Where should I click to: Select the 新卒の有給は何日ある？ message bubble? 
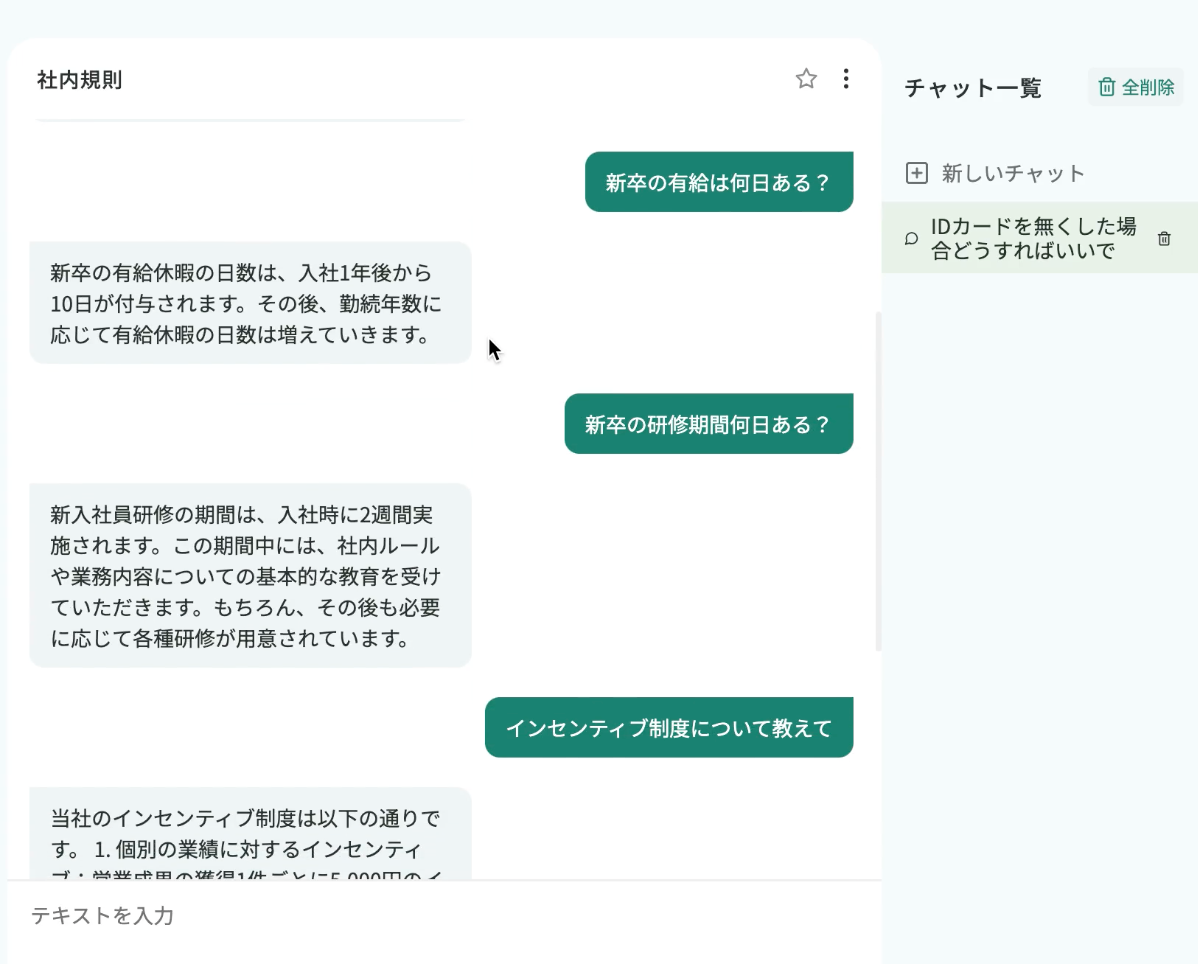pyautogui.click(x=718, y=183)
